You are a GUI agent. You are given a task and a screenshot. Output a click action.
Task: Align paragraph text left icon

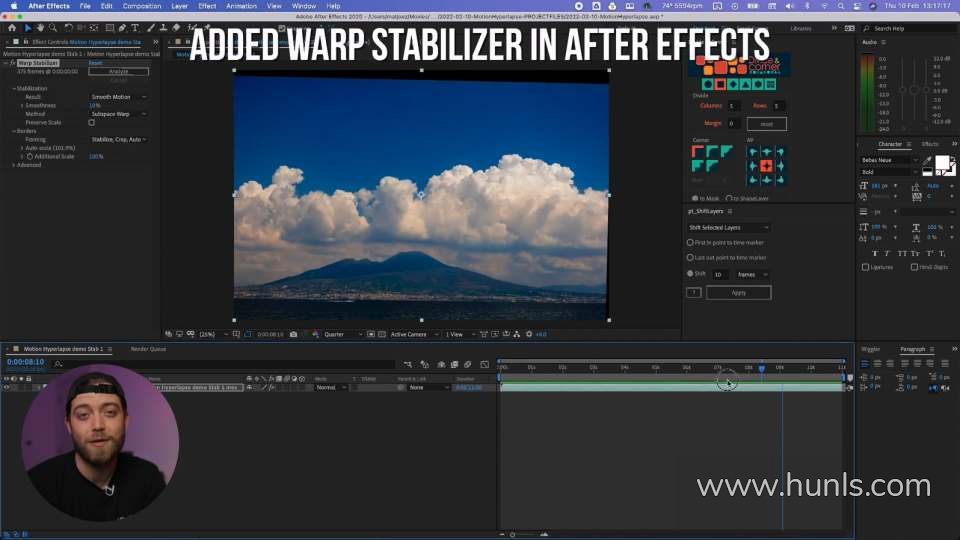click(x=864, y=364)
